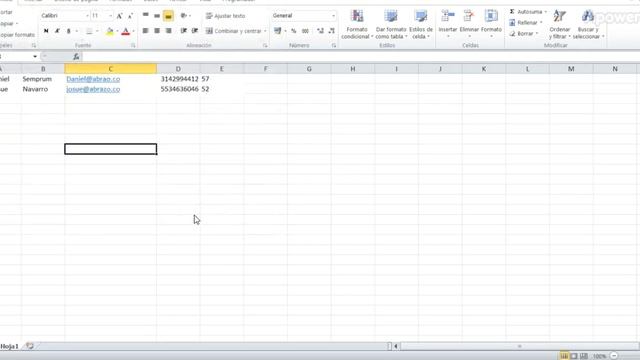The image size is (640, 360).
Task: Select column D header
Action: click(x=178, y=69)
